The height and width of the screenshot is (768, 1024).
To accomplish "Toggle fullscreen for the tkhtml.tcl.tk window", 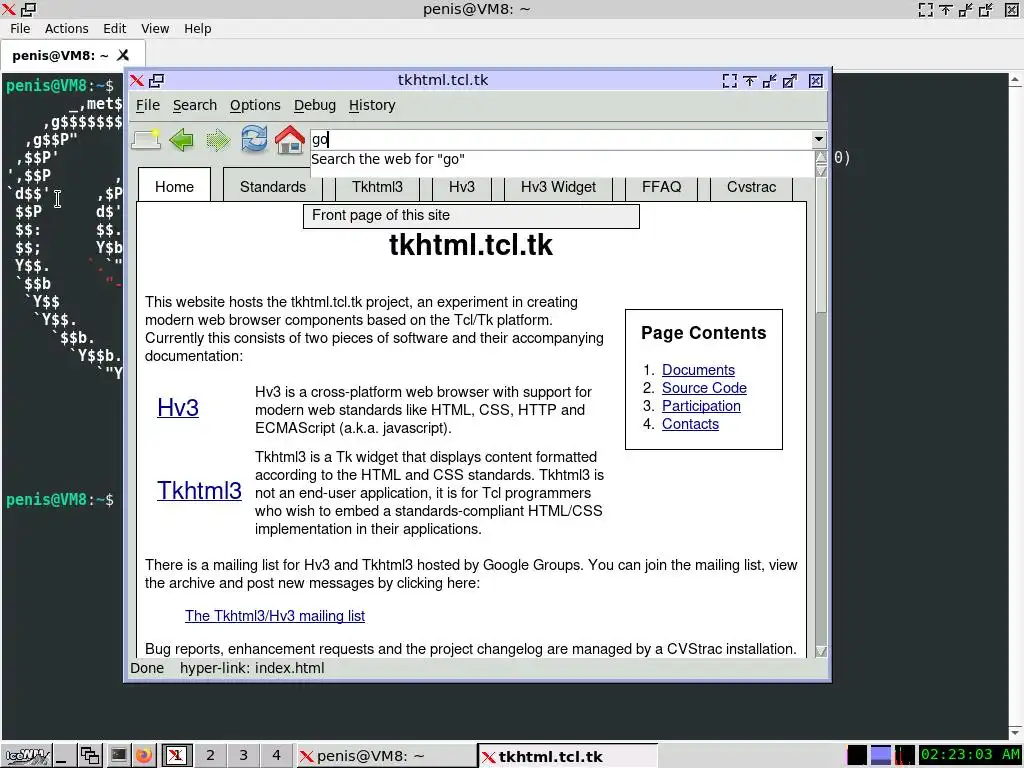I will coord(729,80).
